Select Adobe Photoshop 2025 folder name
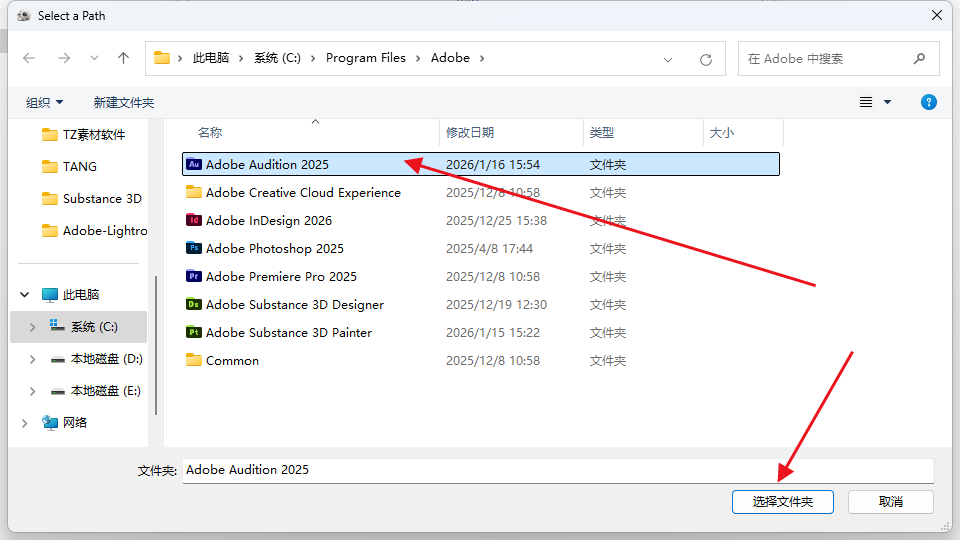 pos(274,249)
